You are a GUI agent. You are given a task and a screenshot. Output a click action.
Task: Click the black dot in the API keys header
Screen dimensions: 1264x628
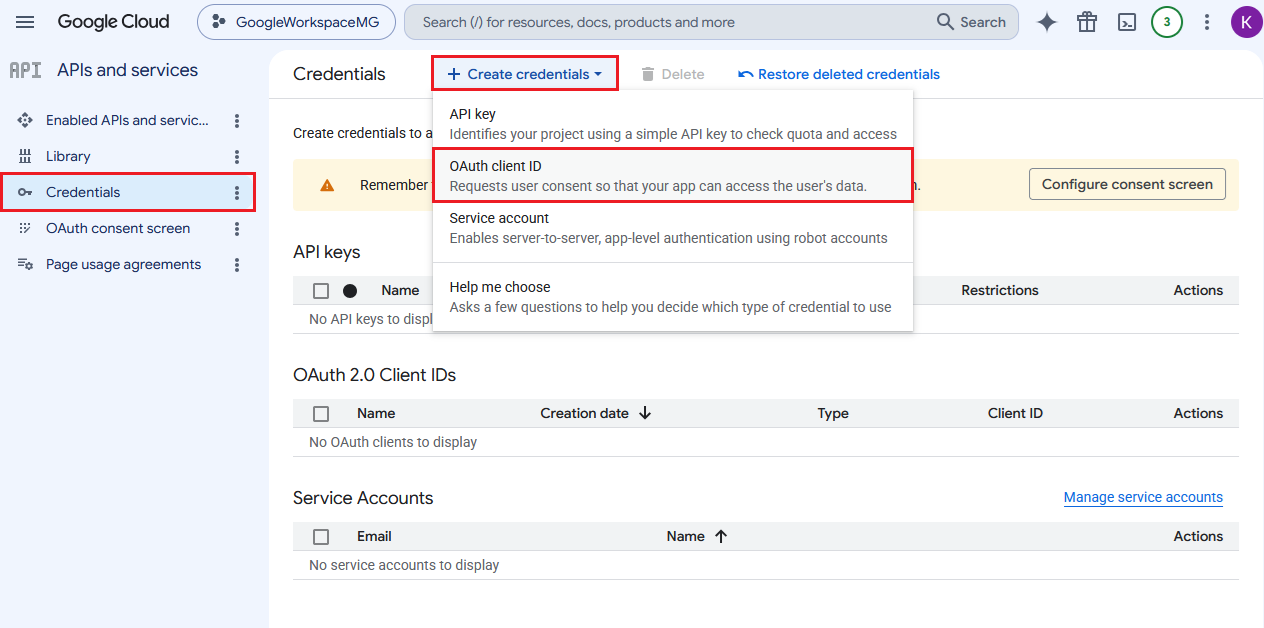point(350,291)
